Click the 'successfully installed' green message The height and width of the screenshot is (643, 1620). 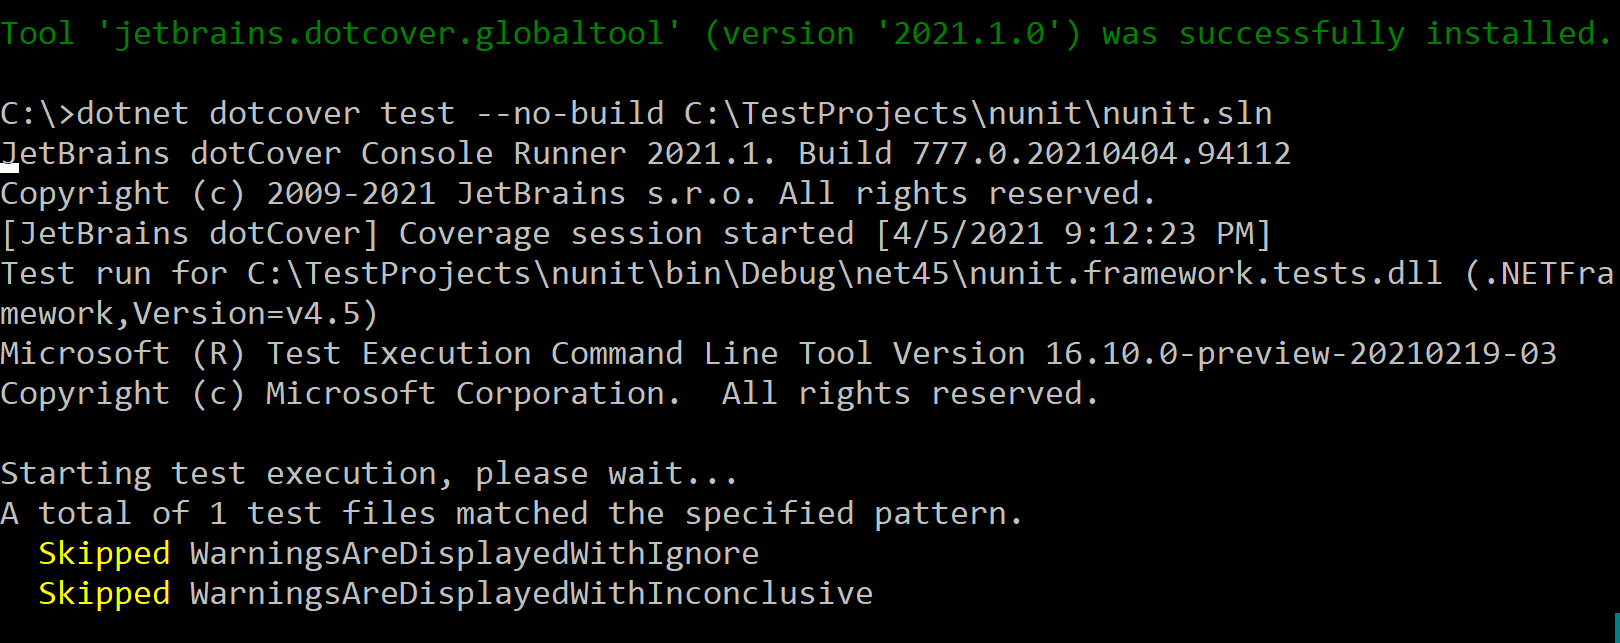1395,33
